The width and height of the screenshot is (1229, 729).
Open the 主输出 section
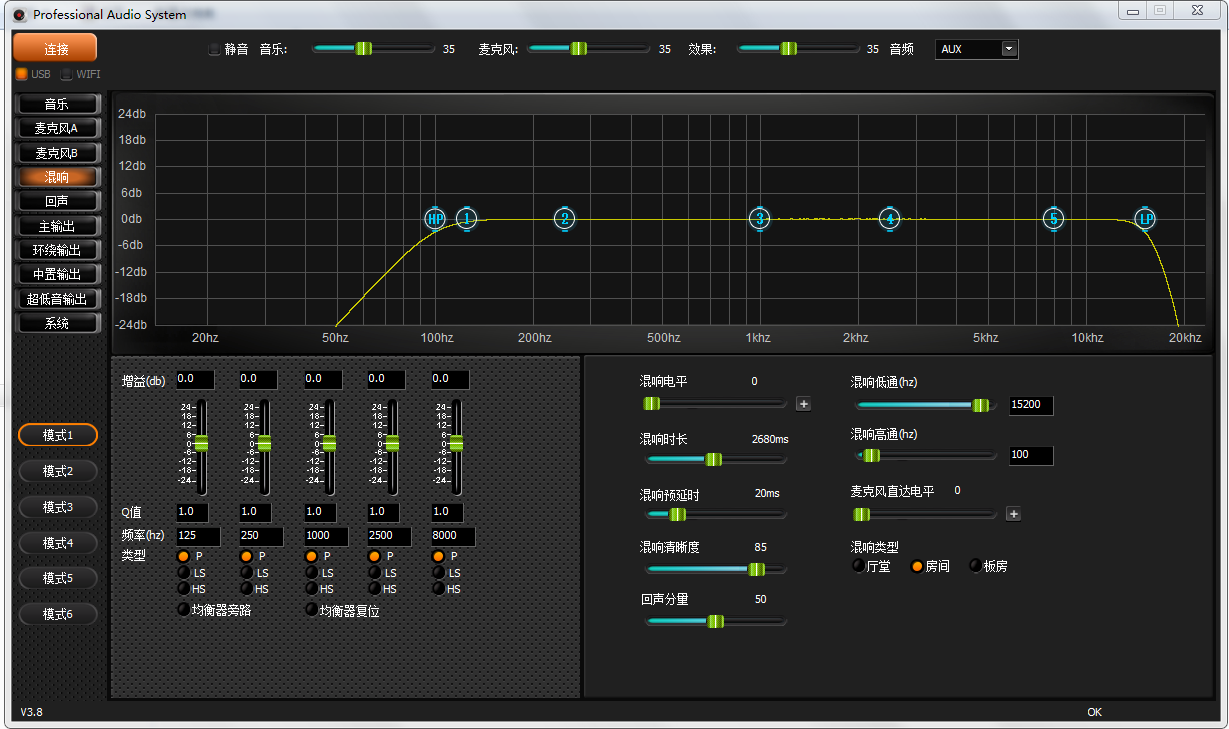[x=57, y=226]
